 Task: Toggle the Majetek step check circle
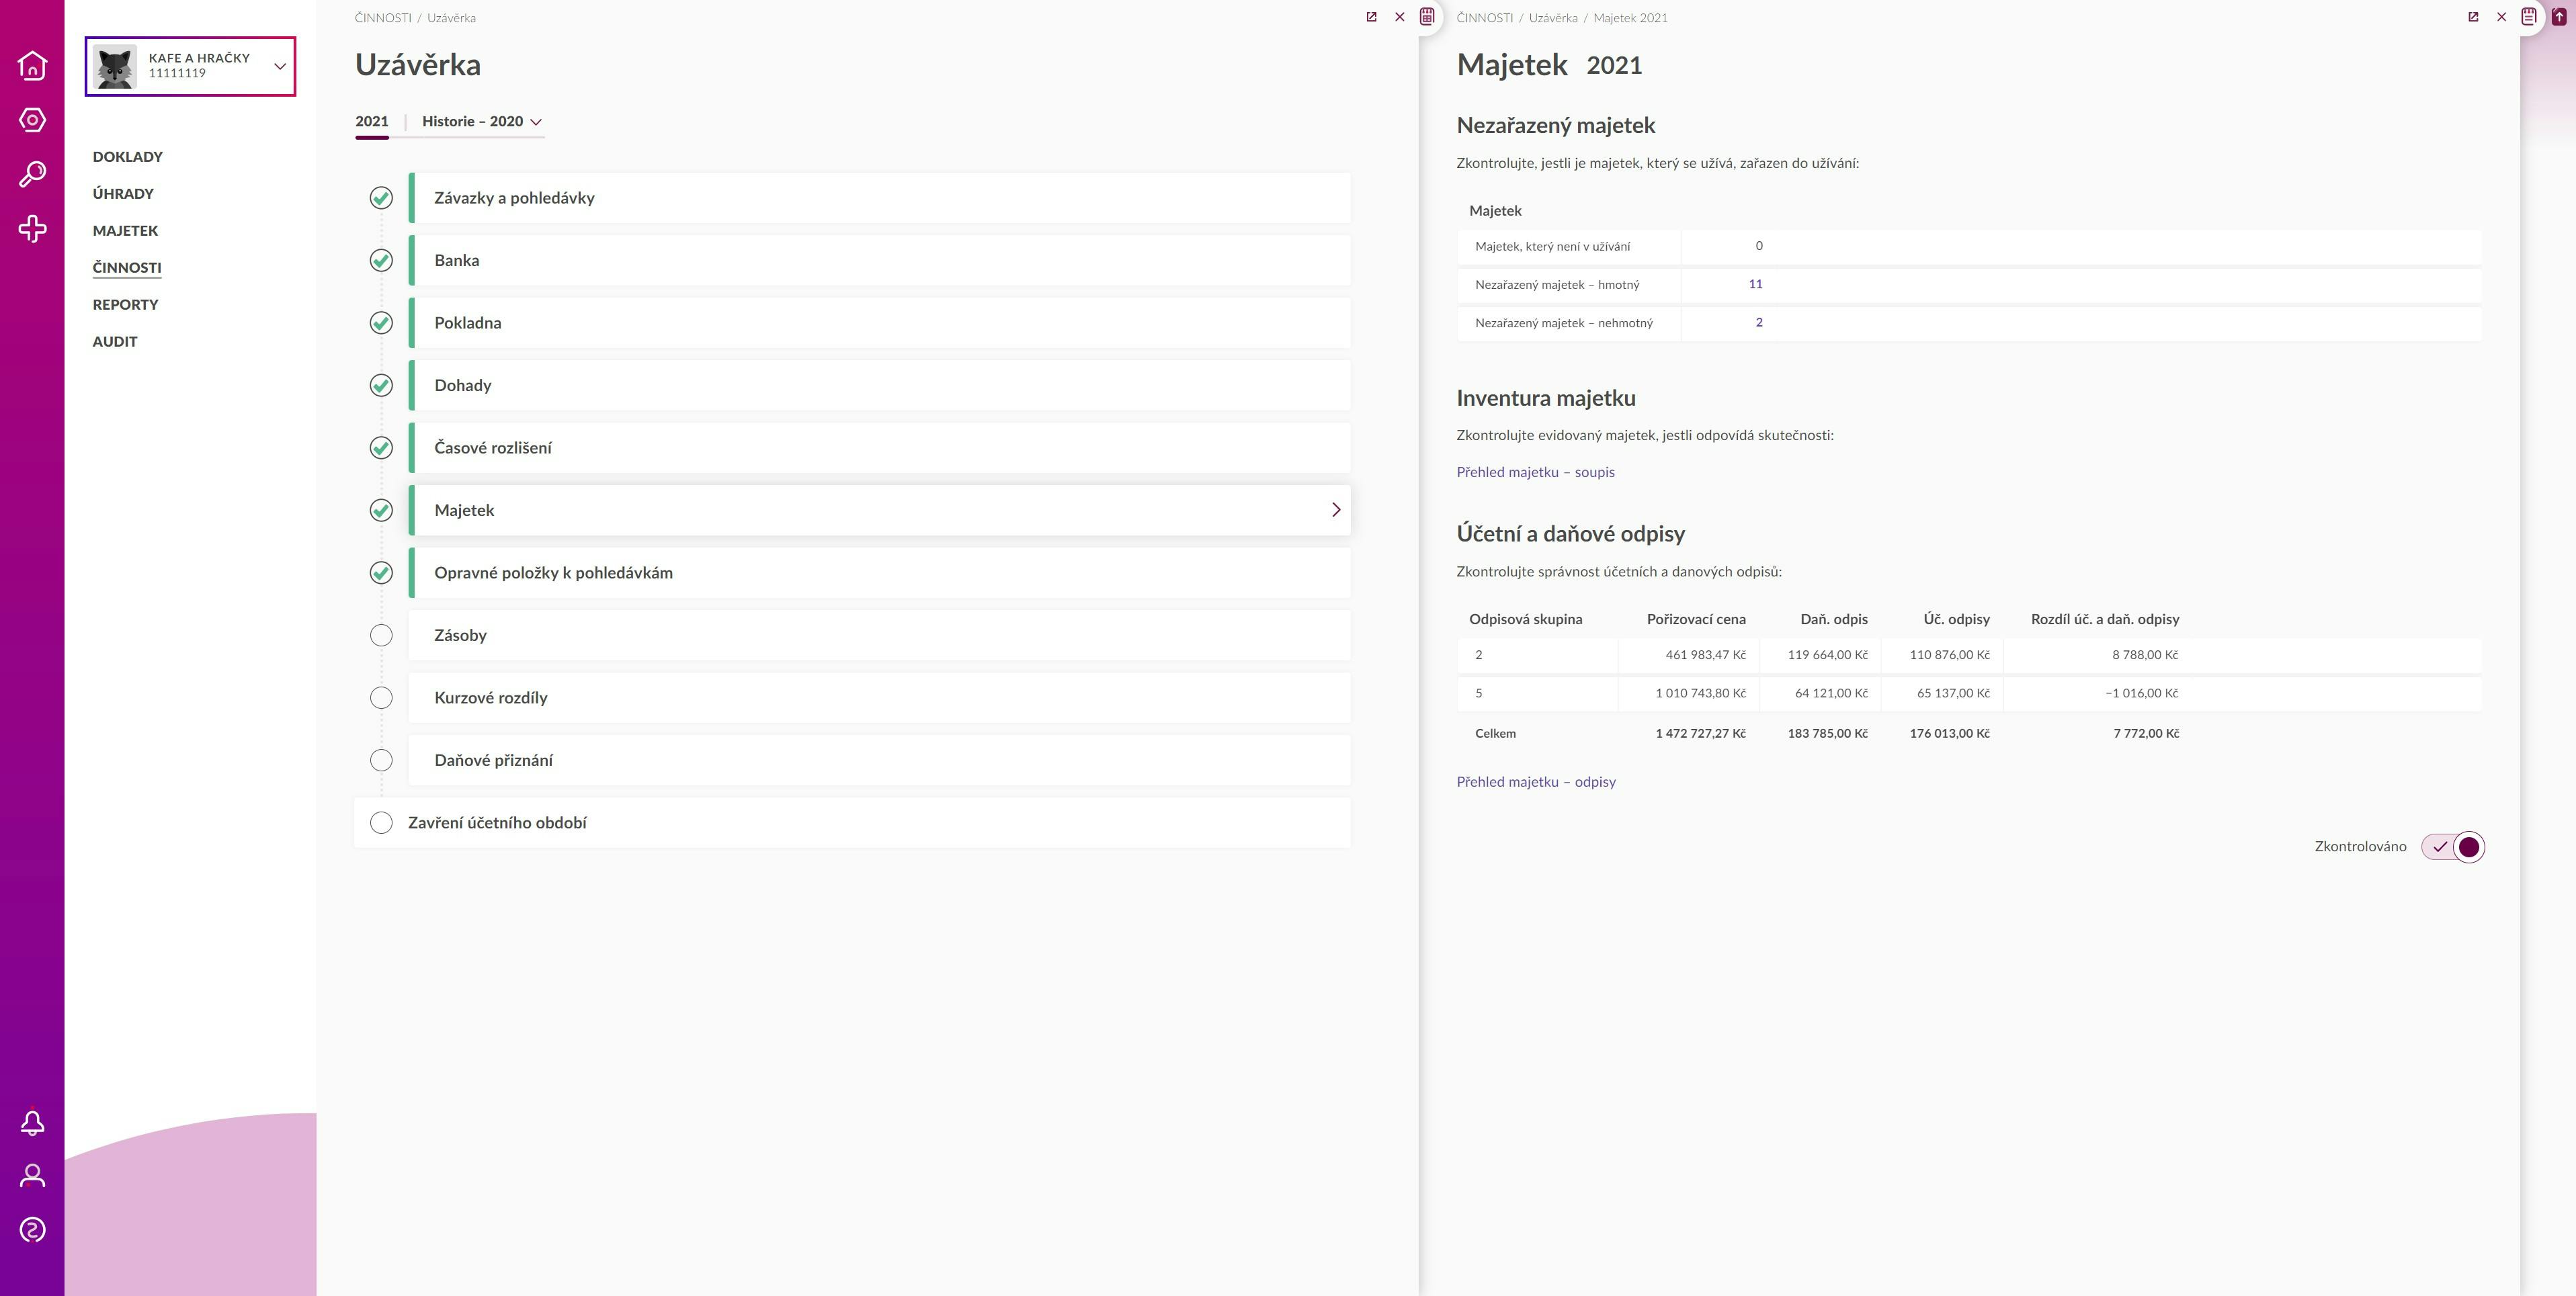click(x=381, y=510)
